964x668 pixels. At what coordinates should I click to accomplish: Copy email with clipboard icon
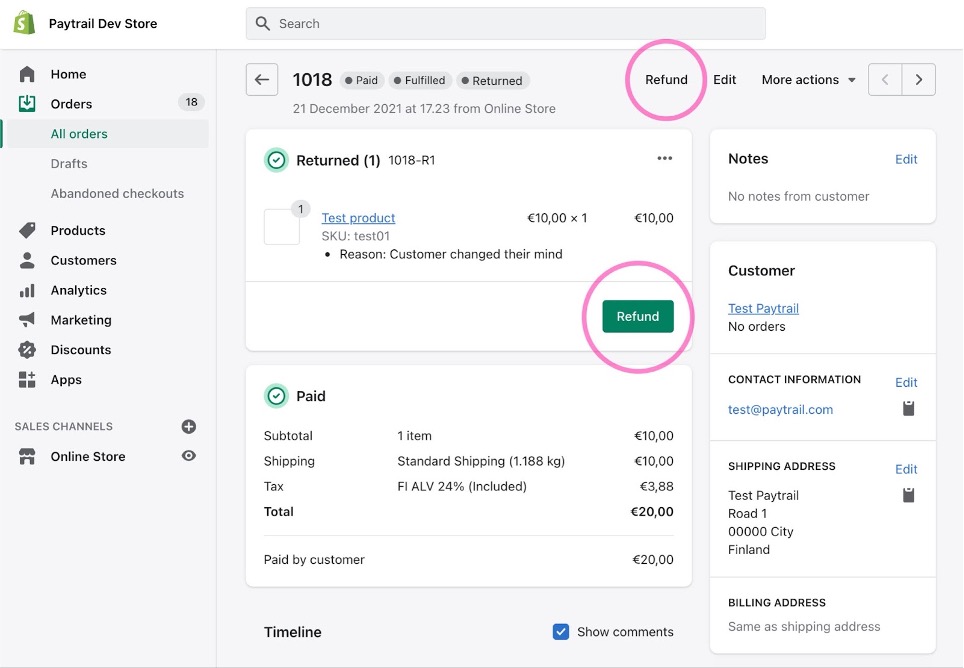pos(908,409)
